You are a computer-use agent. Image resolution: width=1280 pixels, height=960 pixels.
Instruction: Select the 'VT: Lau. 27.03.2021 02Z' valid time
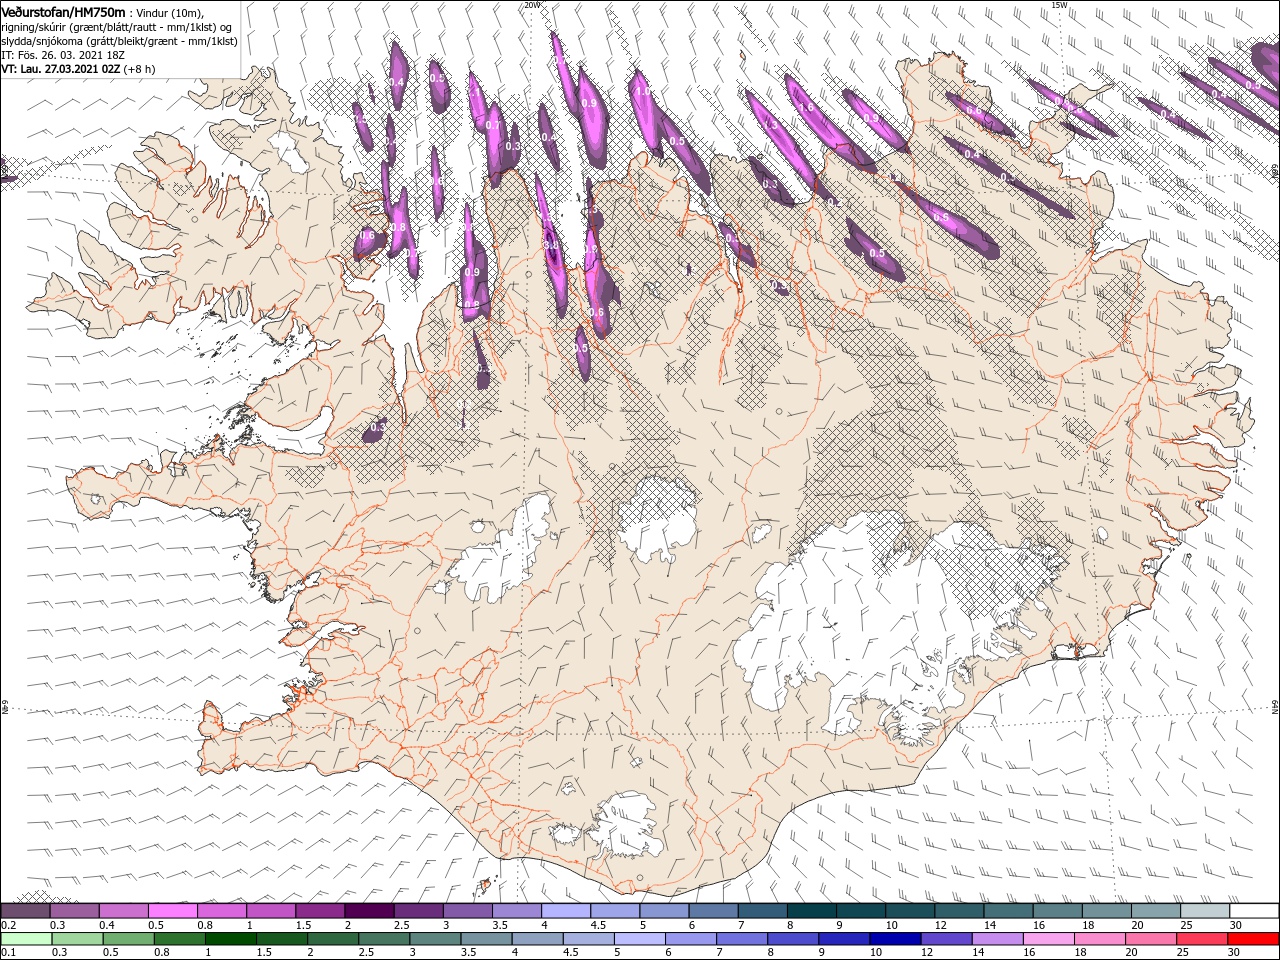point(61,69)
